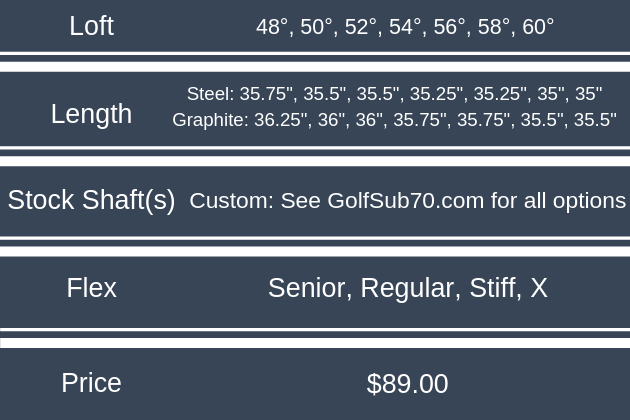Pick the X flex option
The image size is (630, 420).
point(539,289)
